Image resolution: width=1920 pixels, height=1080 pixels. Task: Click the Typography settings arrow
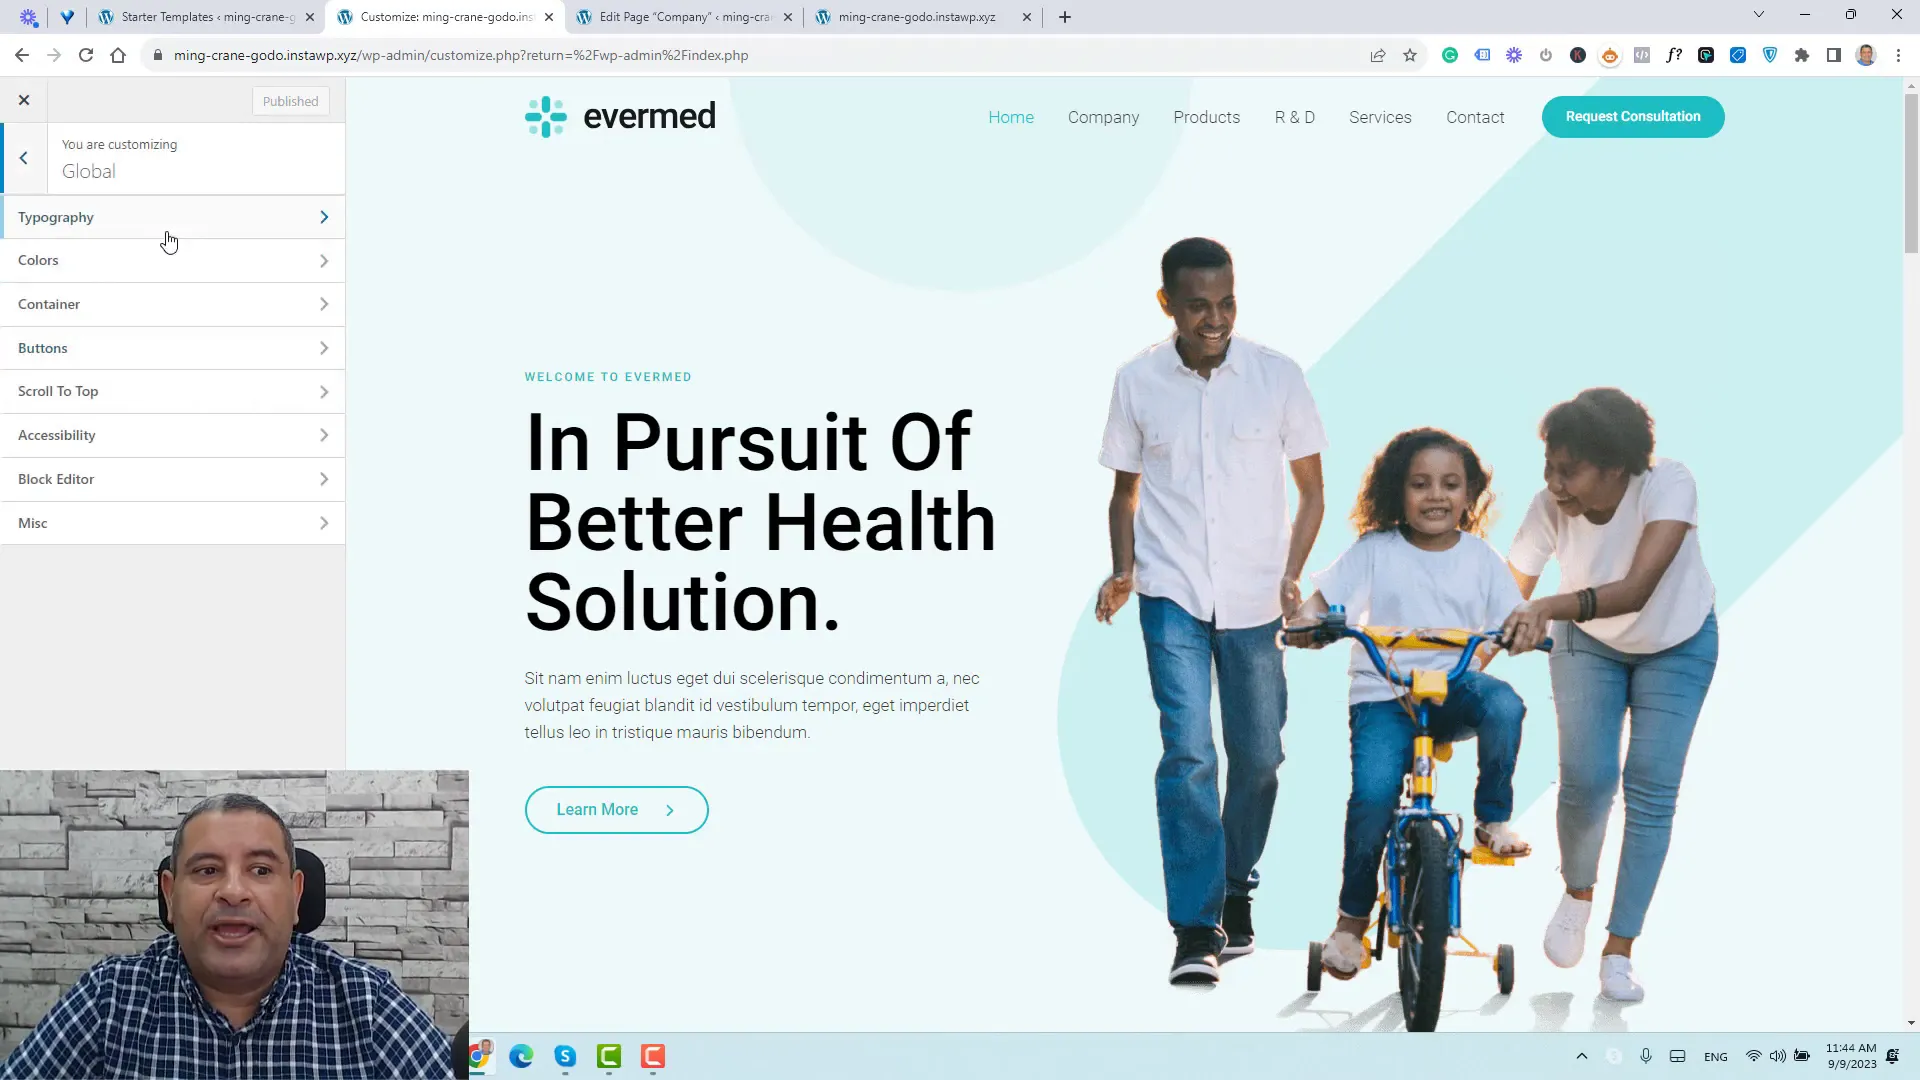pyautogui.click(x=324, y=216)
